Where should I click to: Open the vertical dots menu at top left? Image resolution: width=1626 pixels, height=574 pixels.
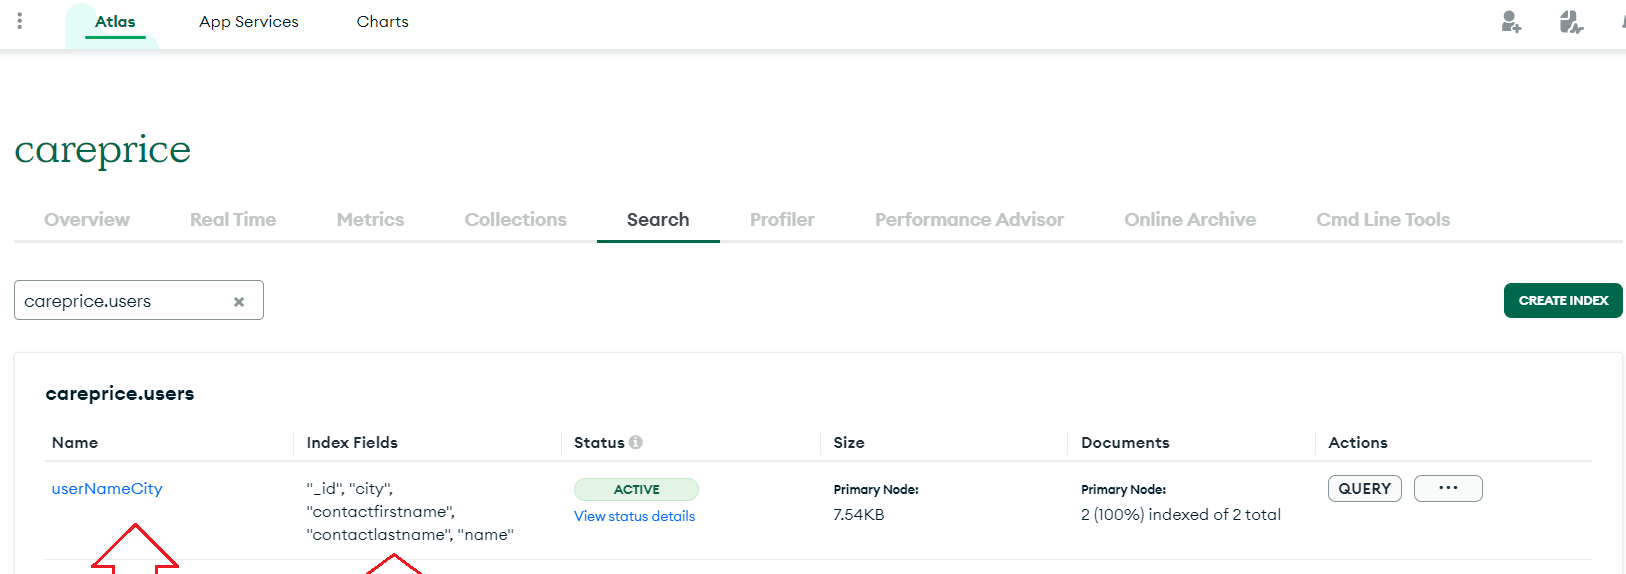(x=19, y=21)
